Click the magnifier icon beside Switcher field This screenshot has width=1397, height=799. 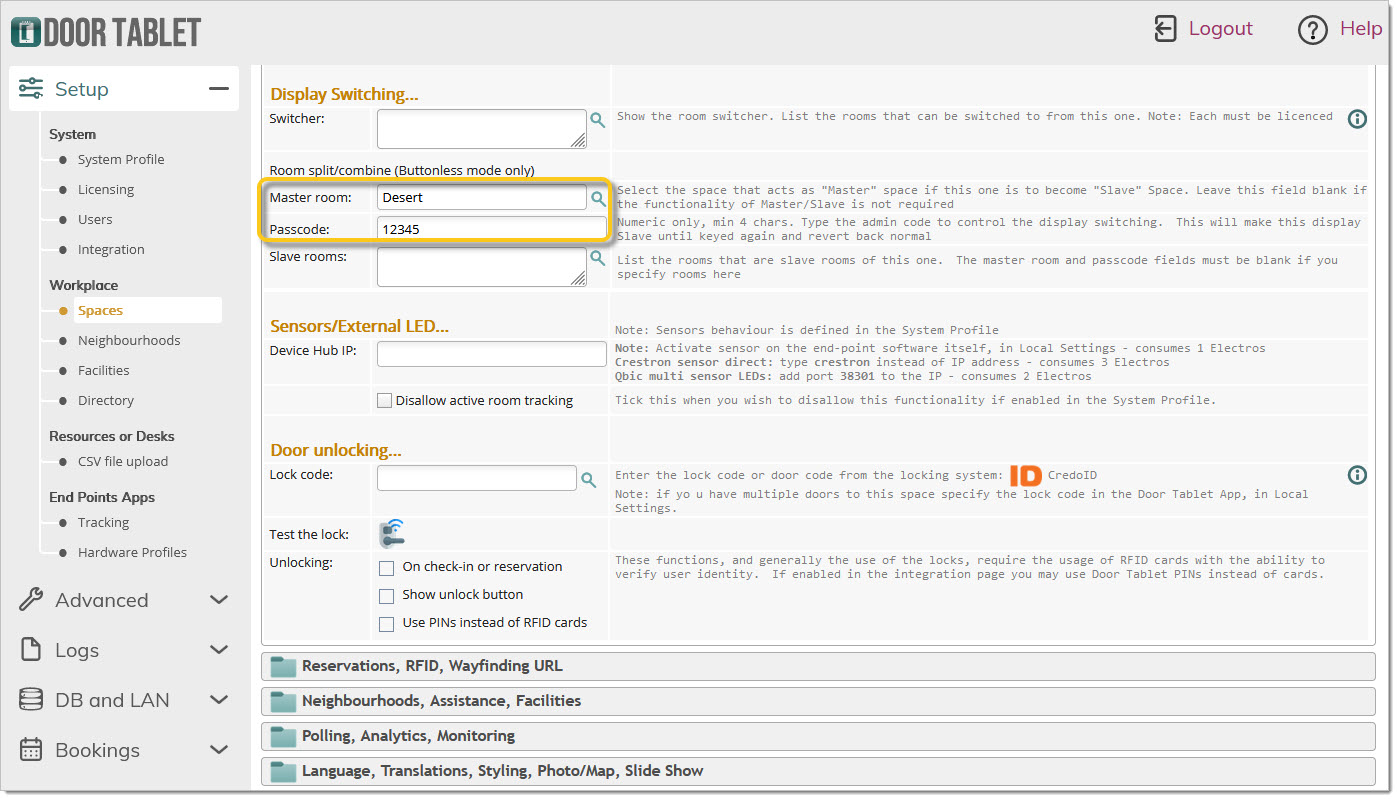[597, 120]
